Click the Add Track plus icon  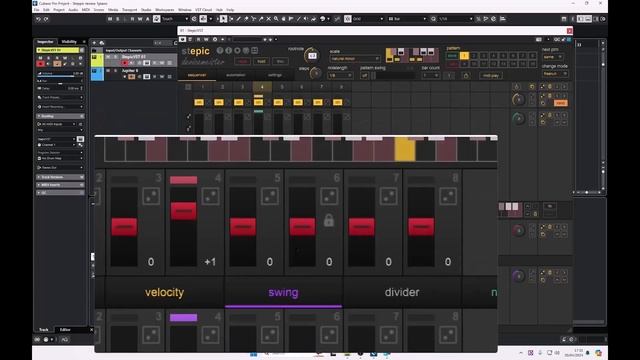tap(94, 42)
